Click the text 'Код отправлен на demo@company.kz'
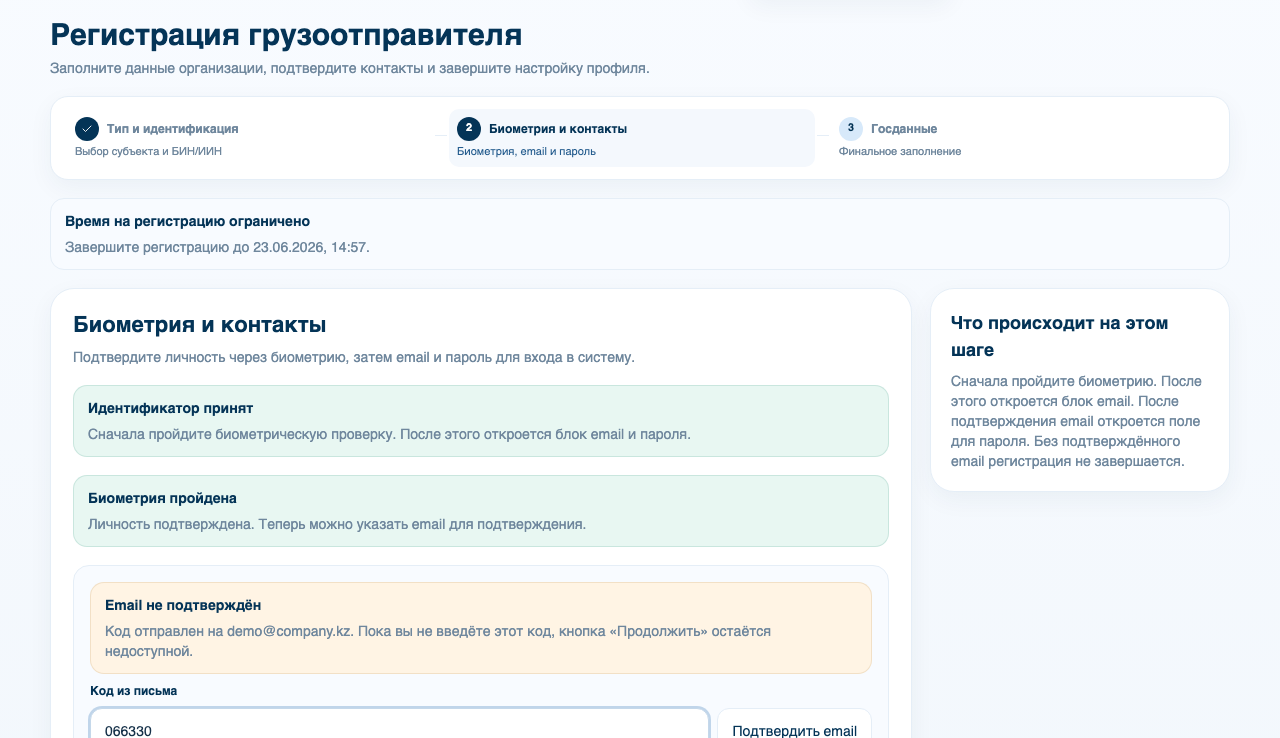The image size is (1280, 738). (x=229, y=631)
